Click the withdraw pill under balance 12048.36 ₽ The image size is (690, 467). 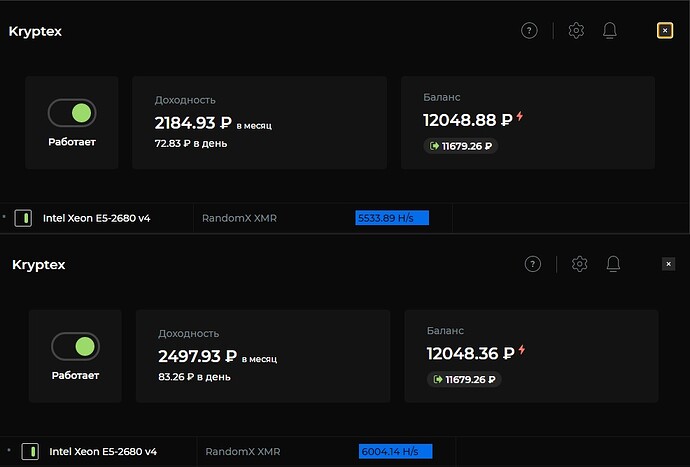(x=464, y=379)
